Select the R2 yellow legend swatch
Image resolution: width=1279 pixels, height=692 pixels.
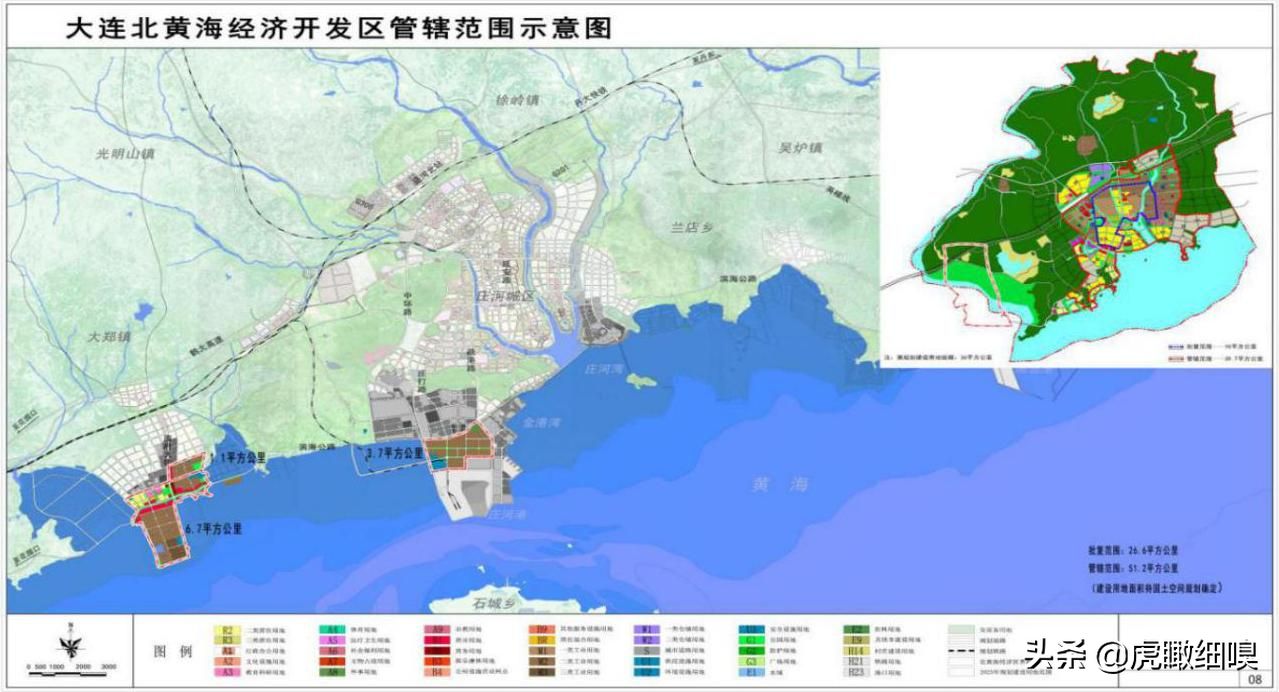228,630
